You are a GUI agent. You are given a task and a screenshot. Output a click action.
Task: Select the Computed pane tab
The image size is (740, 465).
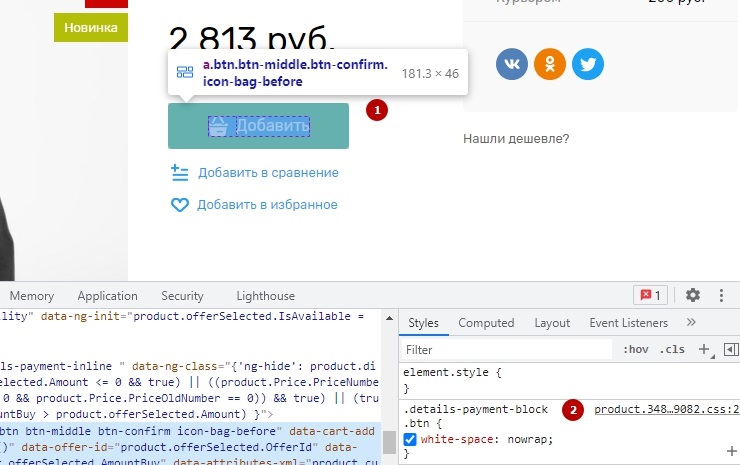[486, 323]
